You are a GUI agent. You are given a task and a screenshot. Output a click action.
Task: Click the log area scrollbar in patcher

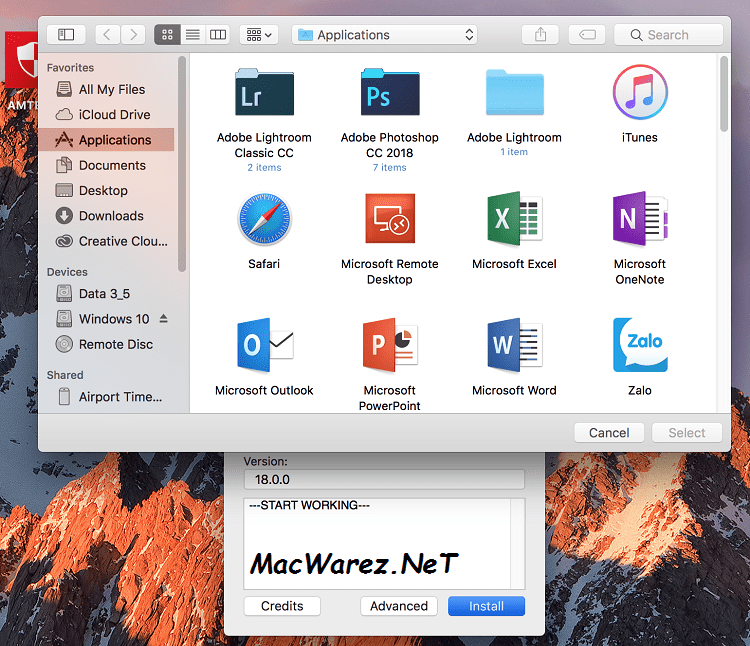518,544
